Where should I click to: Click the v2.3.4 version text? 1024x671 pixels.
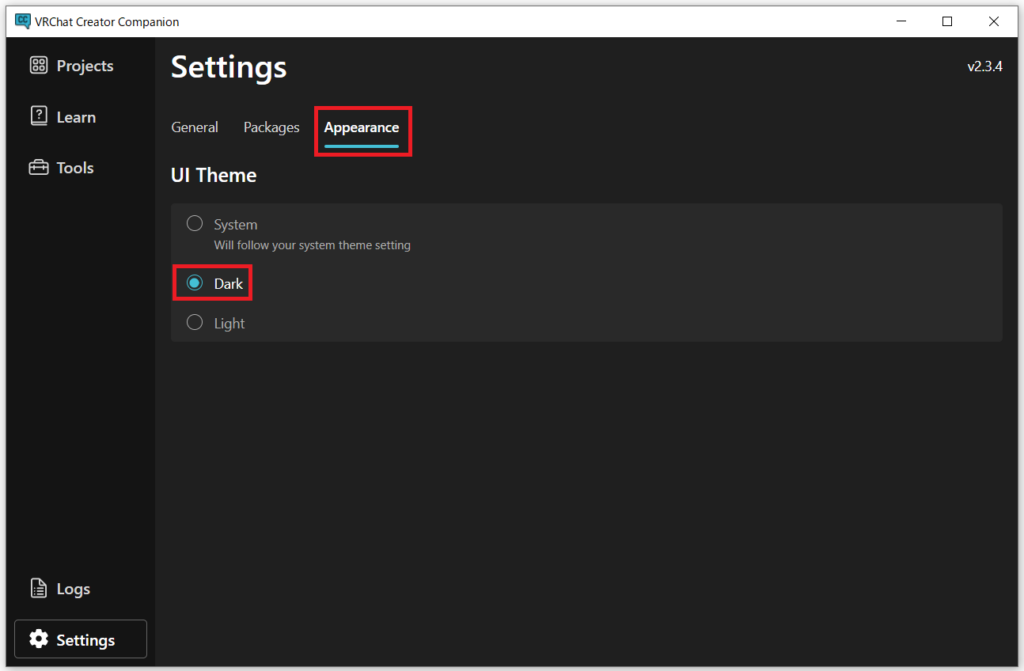click(x=984, y=66)
